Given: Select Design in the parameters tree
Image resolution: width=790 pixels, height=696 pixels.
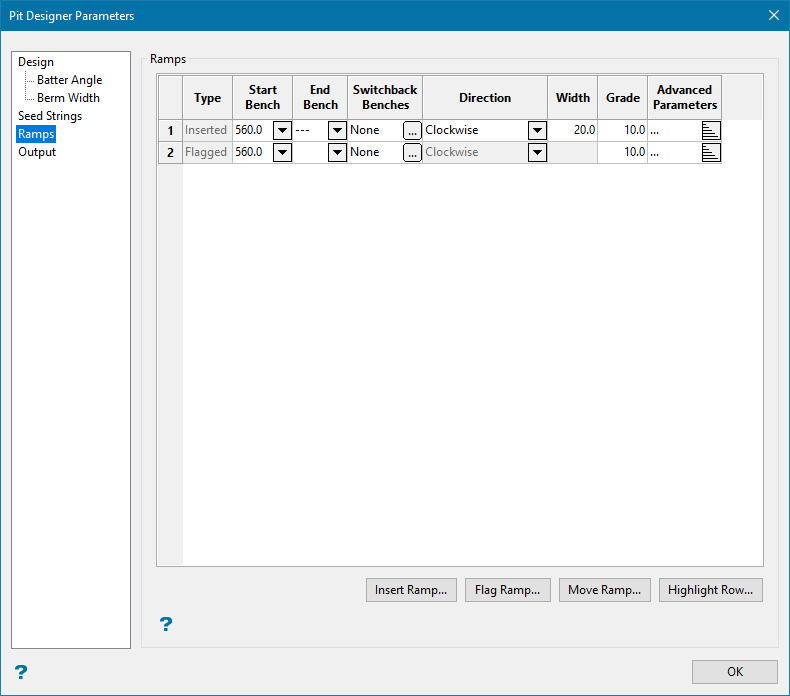Looking at the screenshot, I should (x=36, y=62).
